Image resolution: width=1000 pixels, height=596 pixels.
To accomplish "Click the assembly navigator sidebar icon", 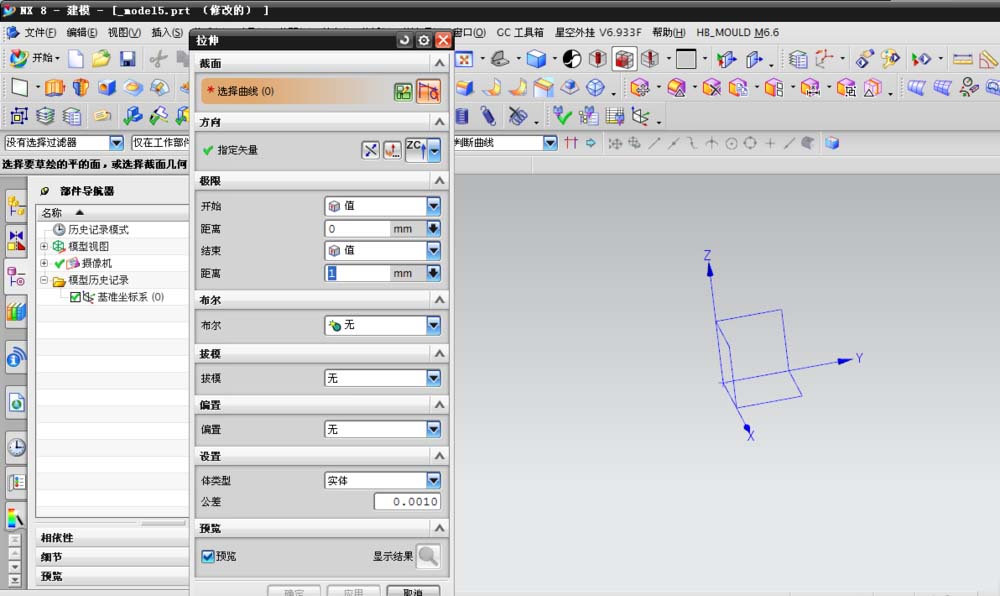I will pos(16,207).
